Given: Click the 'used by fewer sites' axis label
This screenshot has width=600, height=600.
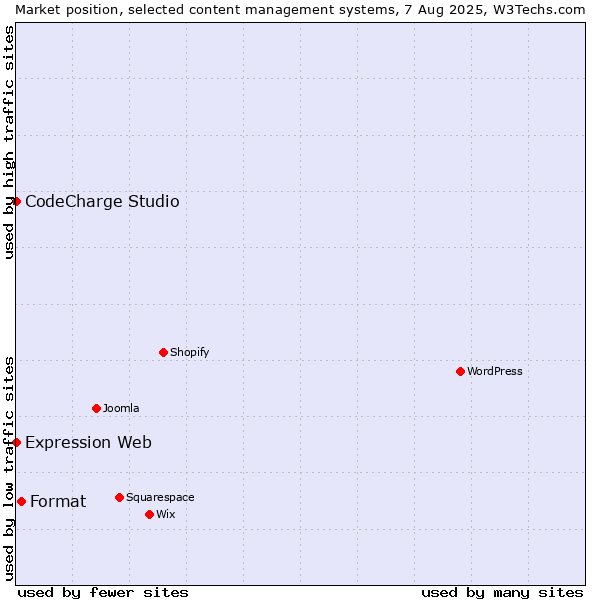Looking at the screenshot, I should (103, 593).
